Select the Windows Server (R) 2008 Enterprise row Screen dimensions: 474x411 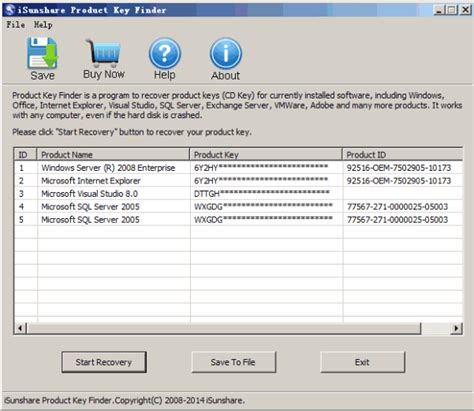[238, 168]
